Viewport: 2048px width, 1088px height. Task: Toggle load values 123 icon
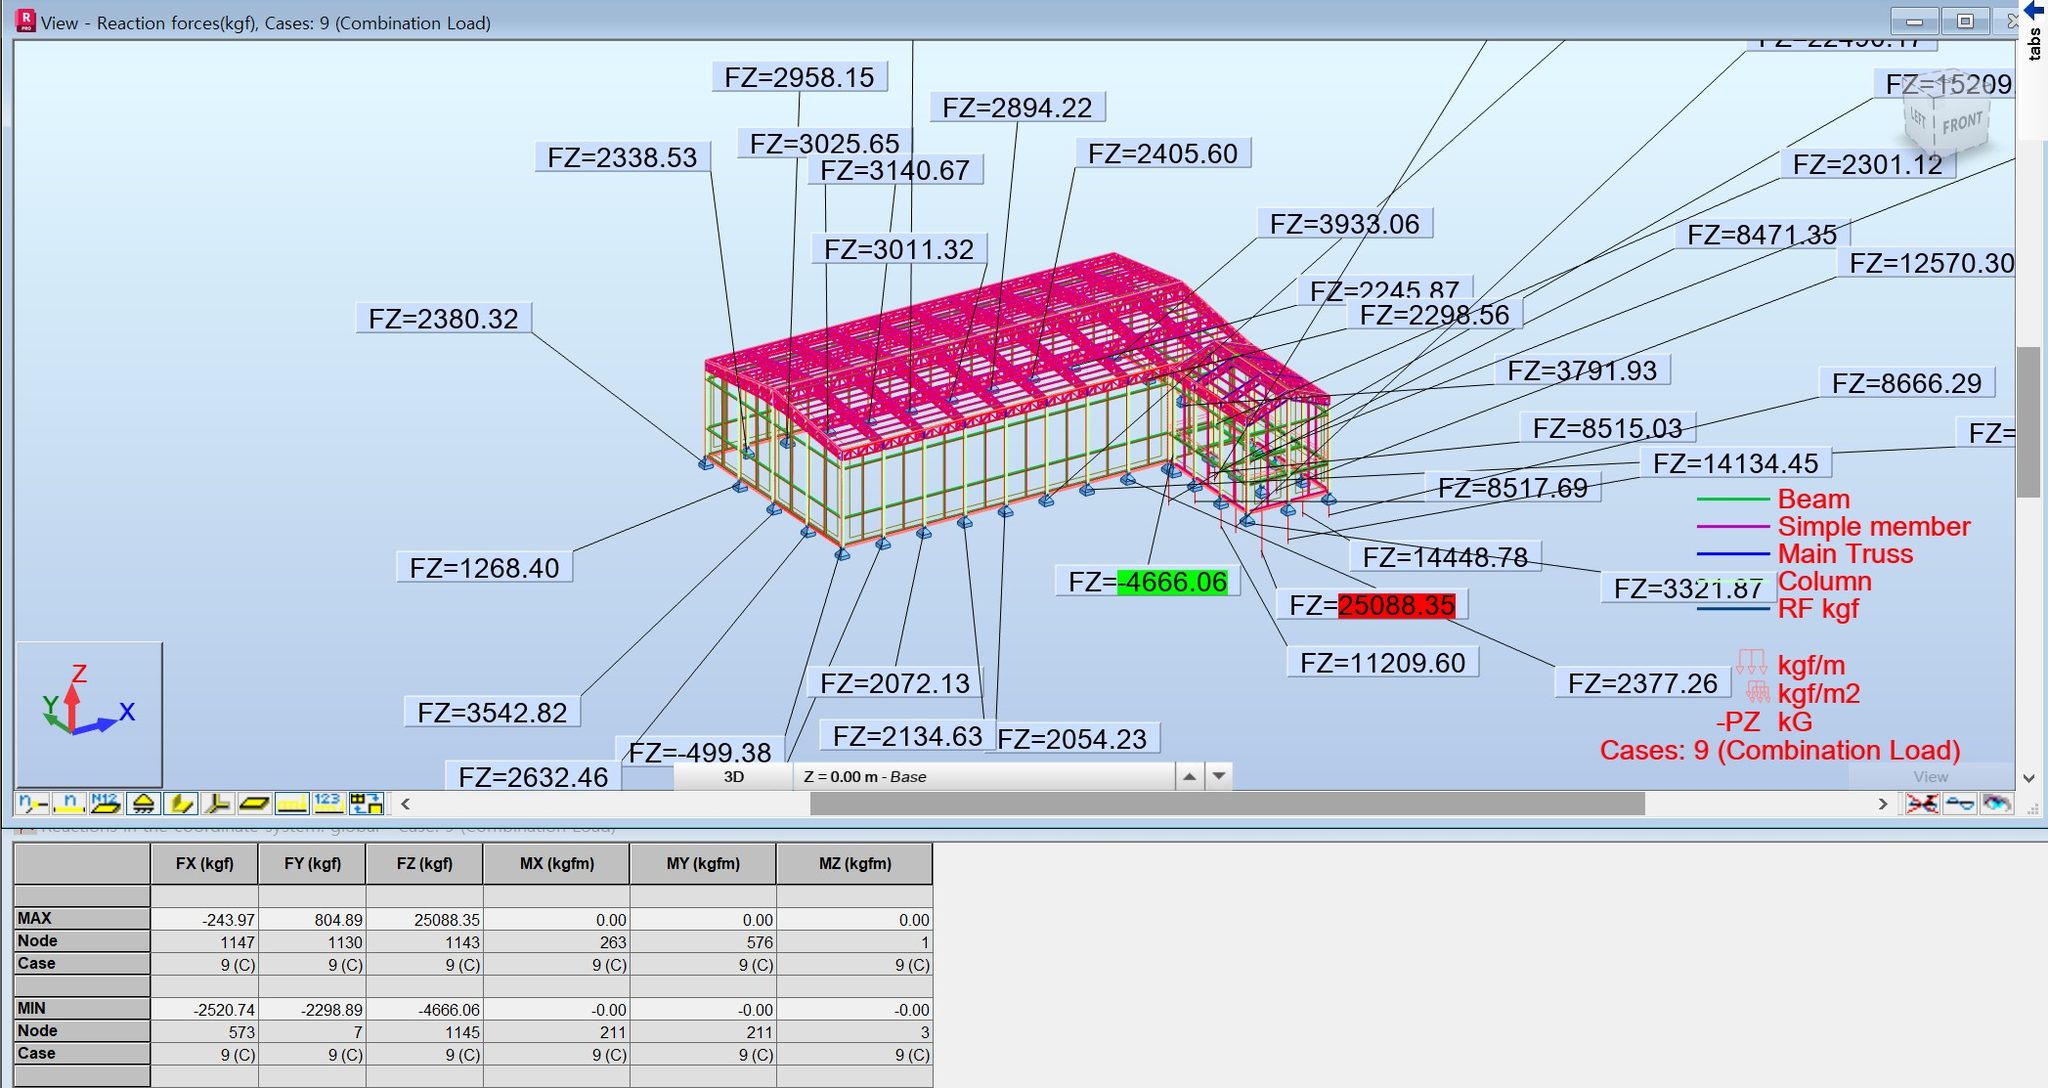click(x=328, y=803)
